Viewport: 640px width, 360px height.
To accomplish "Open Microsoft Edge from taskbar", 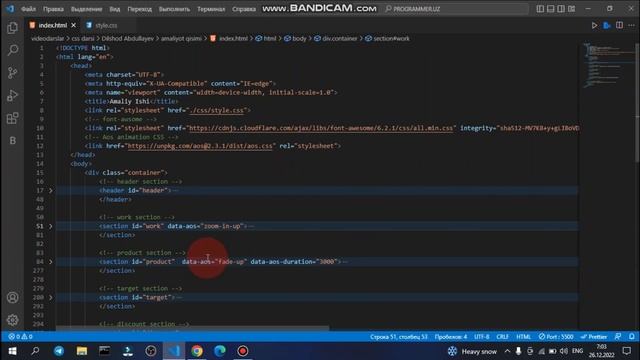I will [220, 351].
